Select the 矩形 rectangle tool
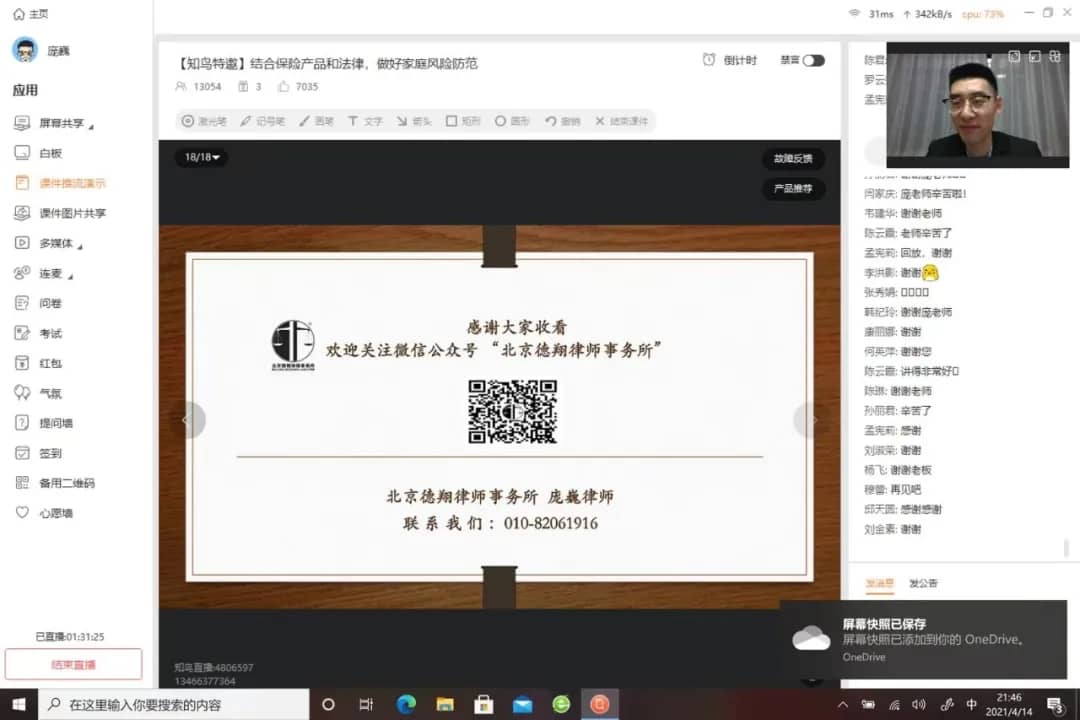 pos(463,121)
